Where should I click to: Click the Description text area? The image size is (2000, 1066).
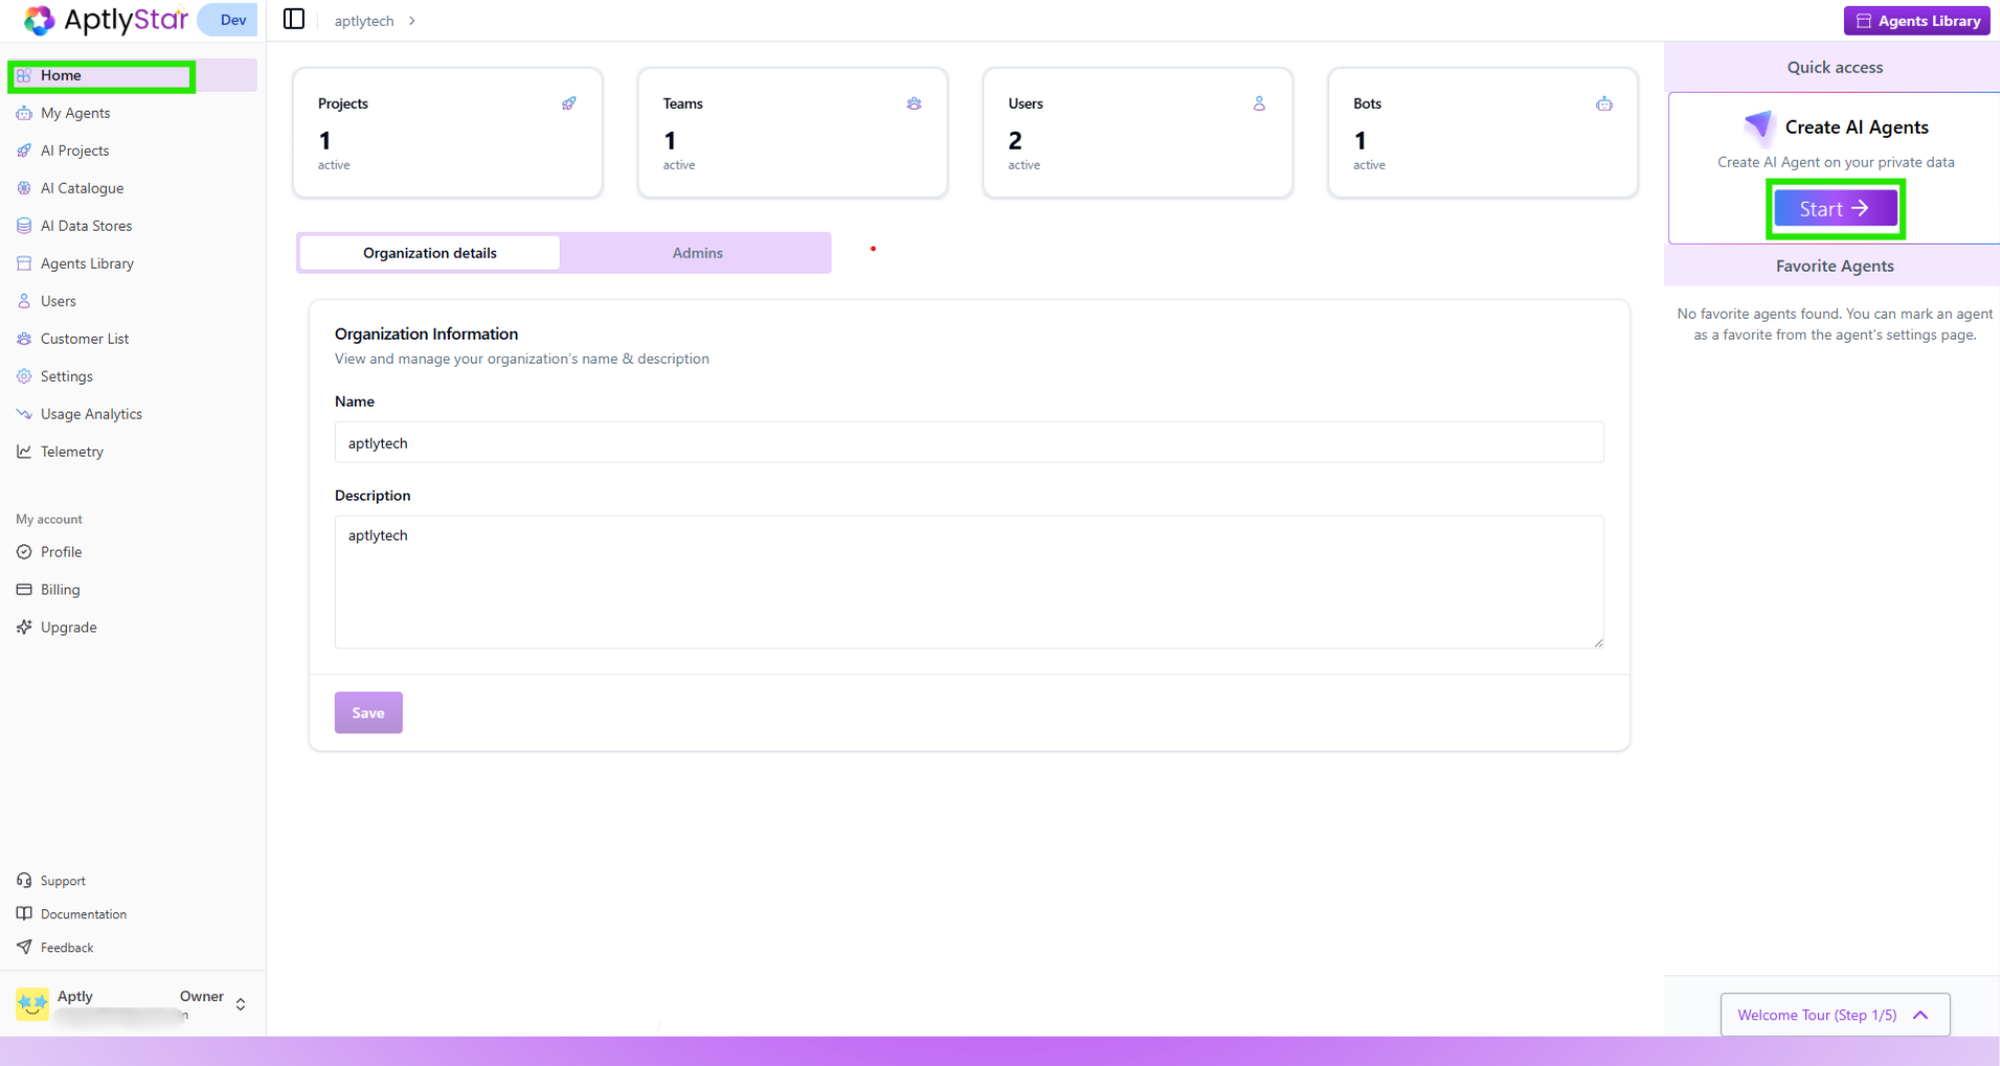coord(969,582)
